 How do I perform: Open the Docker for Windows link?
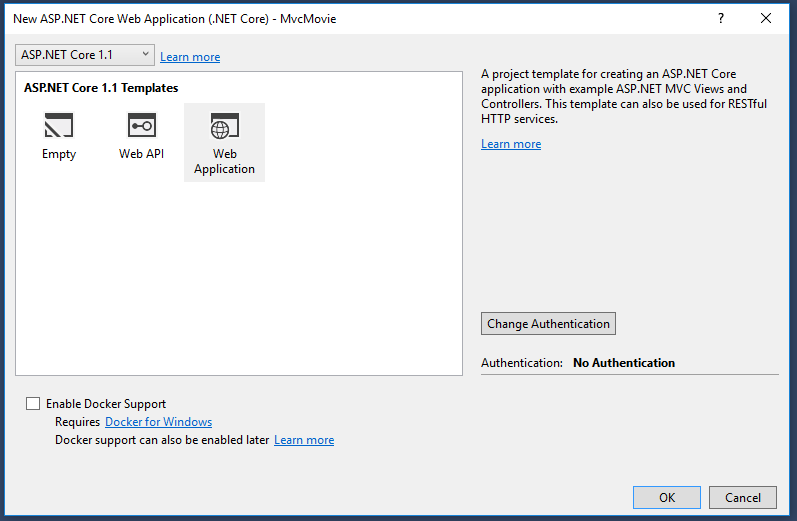(158, 422)
